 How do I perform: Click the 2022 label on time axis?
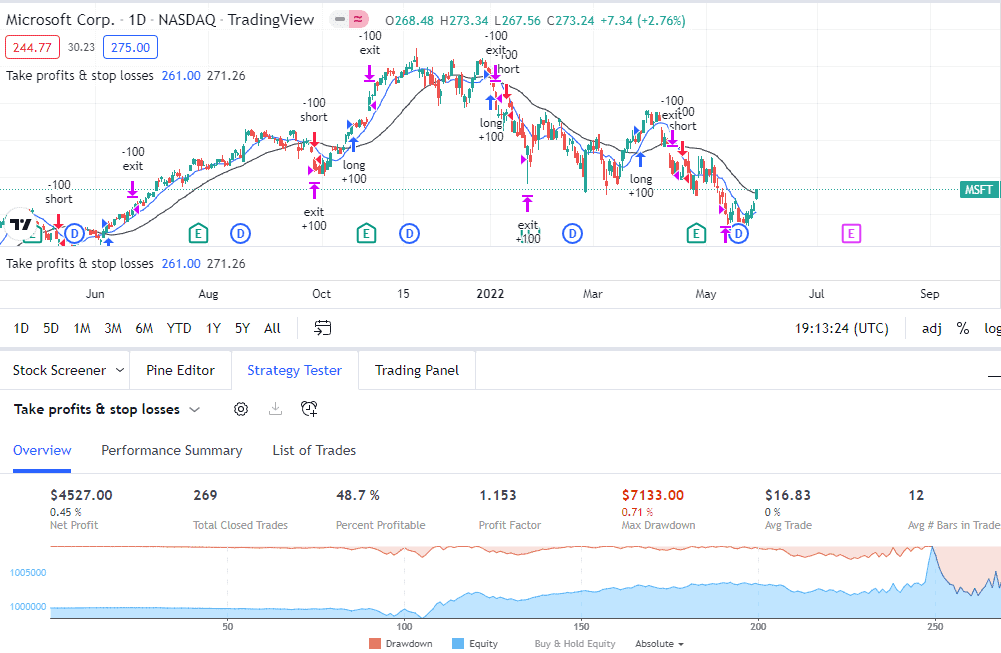[490, 294]
